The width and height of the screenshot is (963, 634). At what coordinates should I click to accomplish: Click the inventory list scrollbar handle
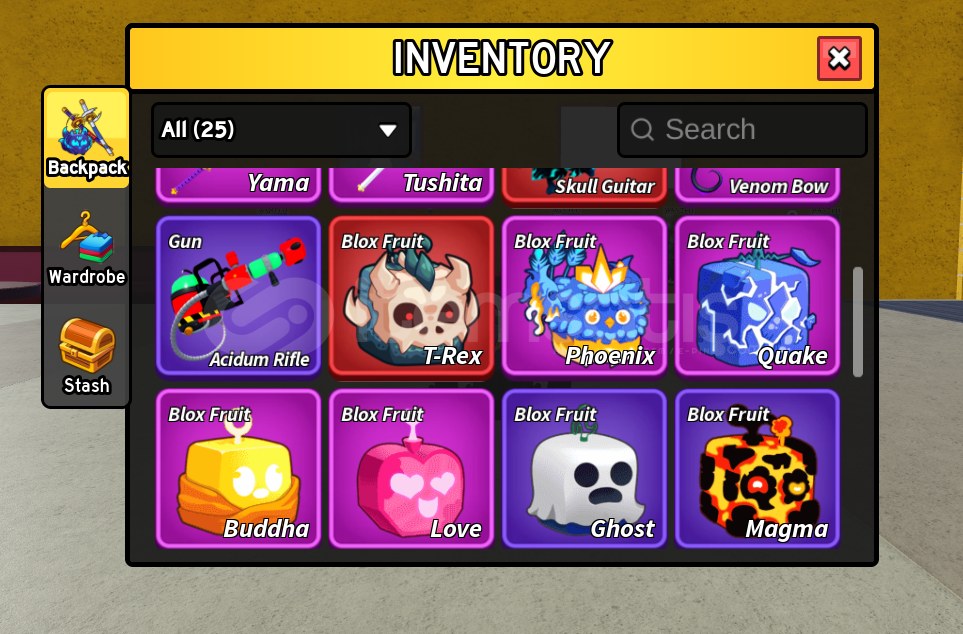858,321
